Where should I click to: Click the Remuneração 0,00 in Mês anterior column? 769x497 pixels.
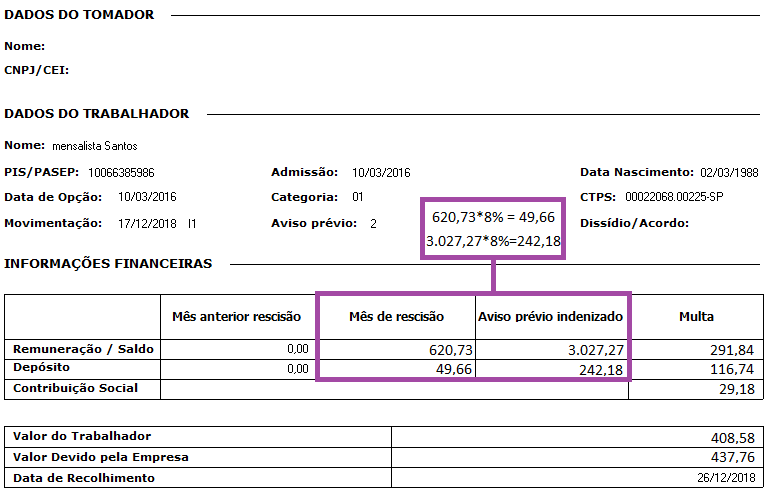point(298,349)
